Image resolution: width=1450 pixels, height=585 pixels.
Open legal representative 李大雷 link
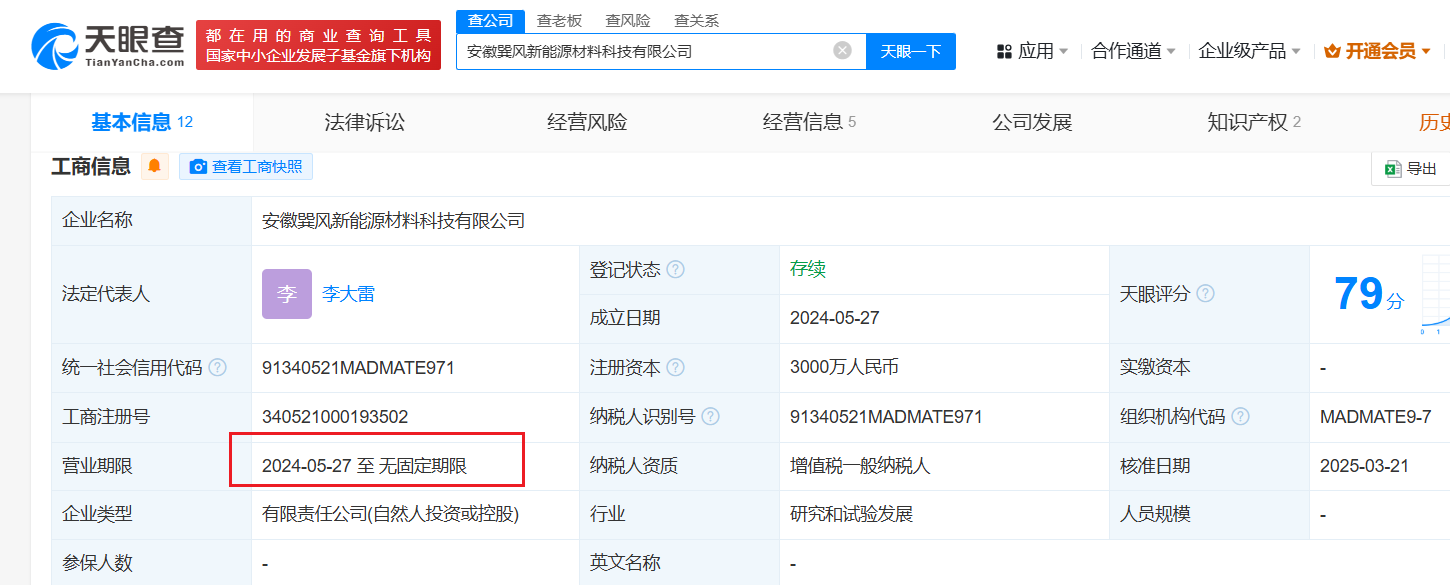[348, 294]
